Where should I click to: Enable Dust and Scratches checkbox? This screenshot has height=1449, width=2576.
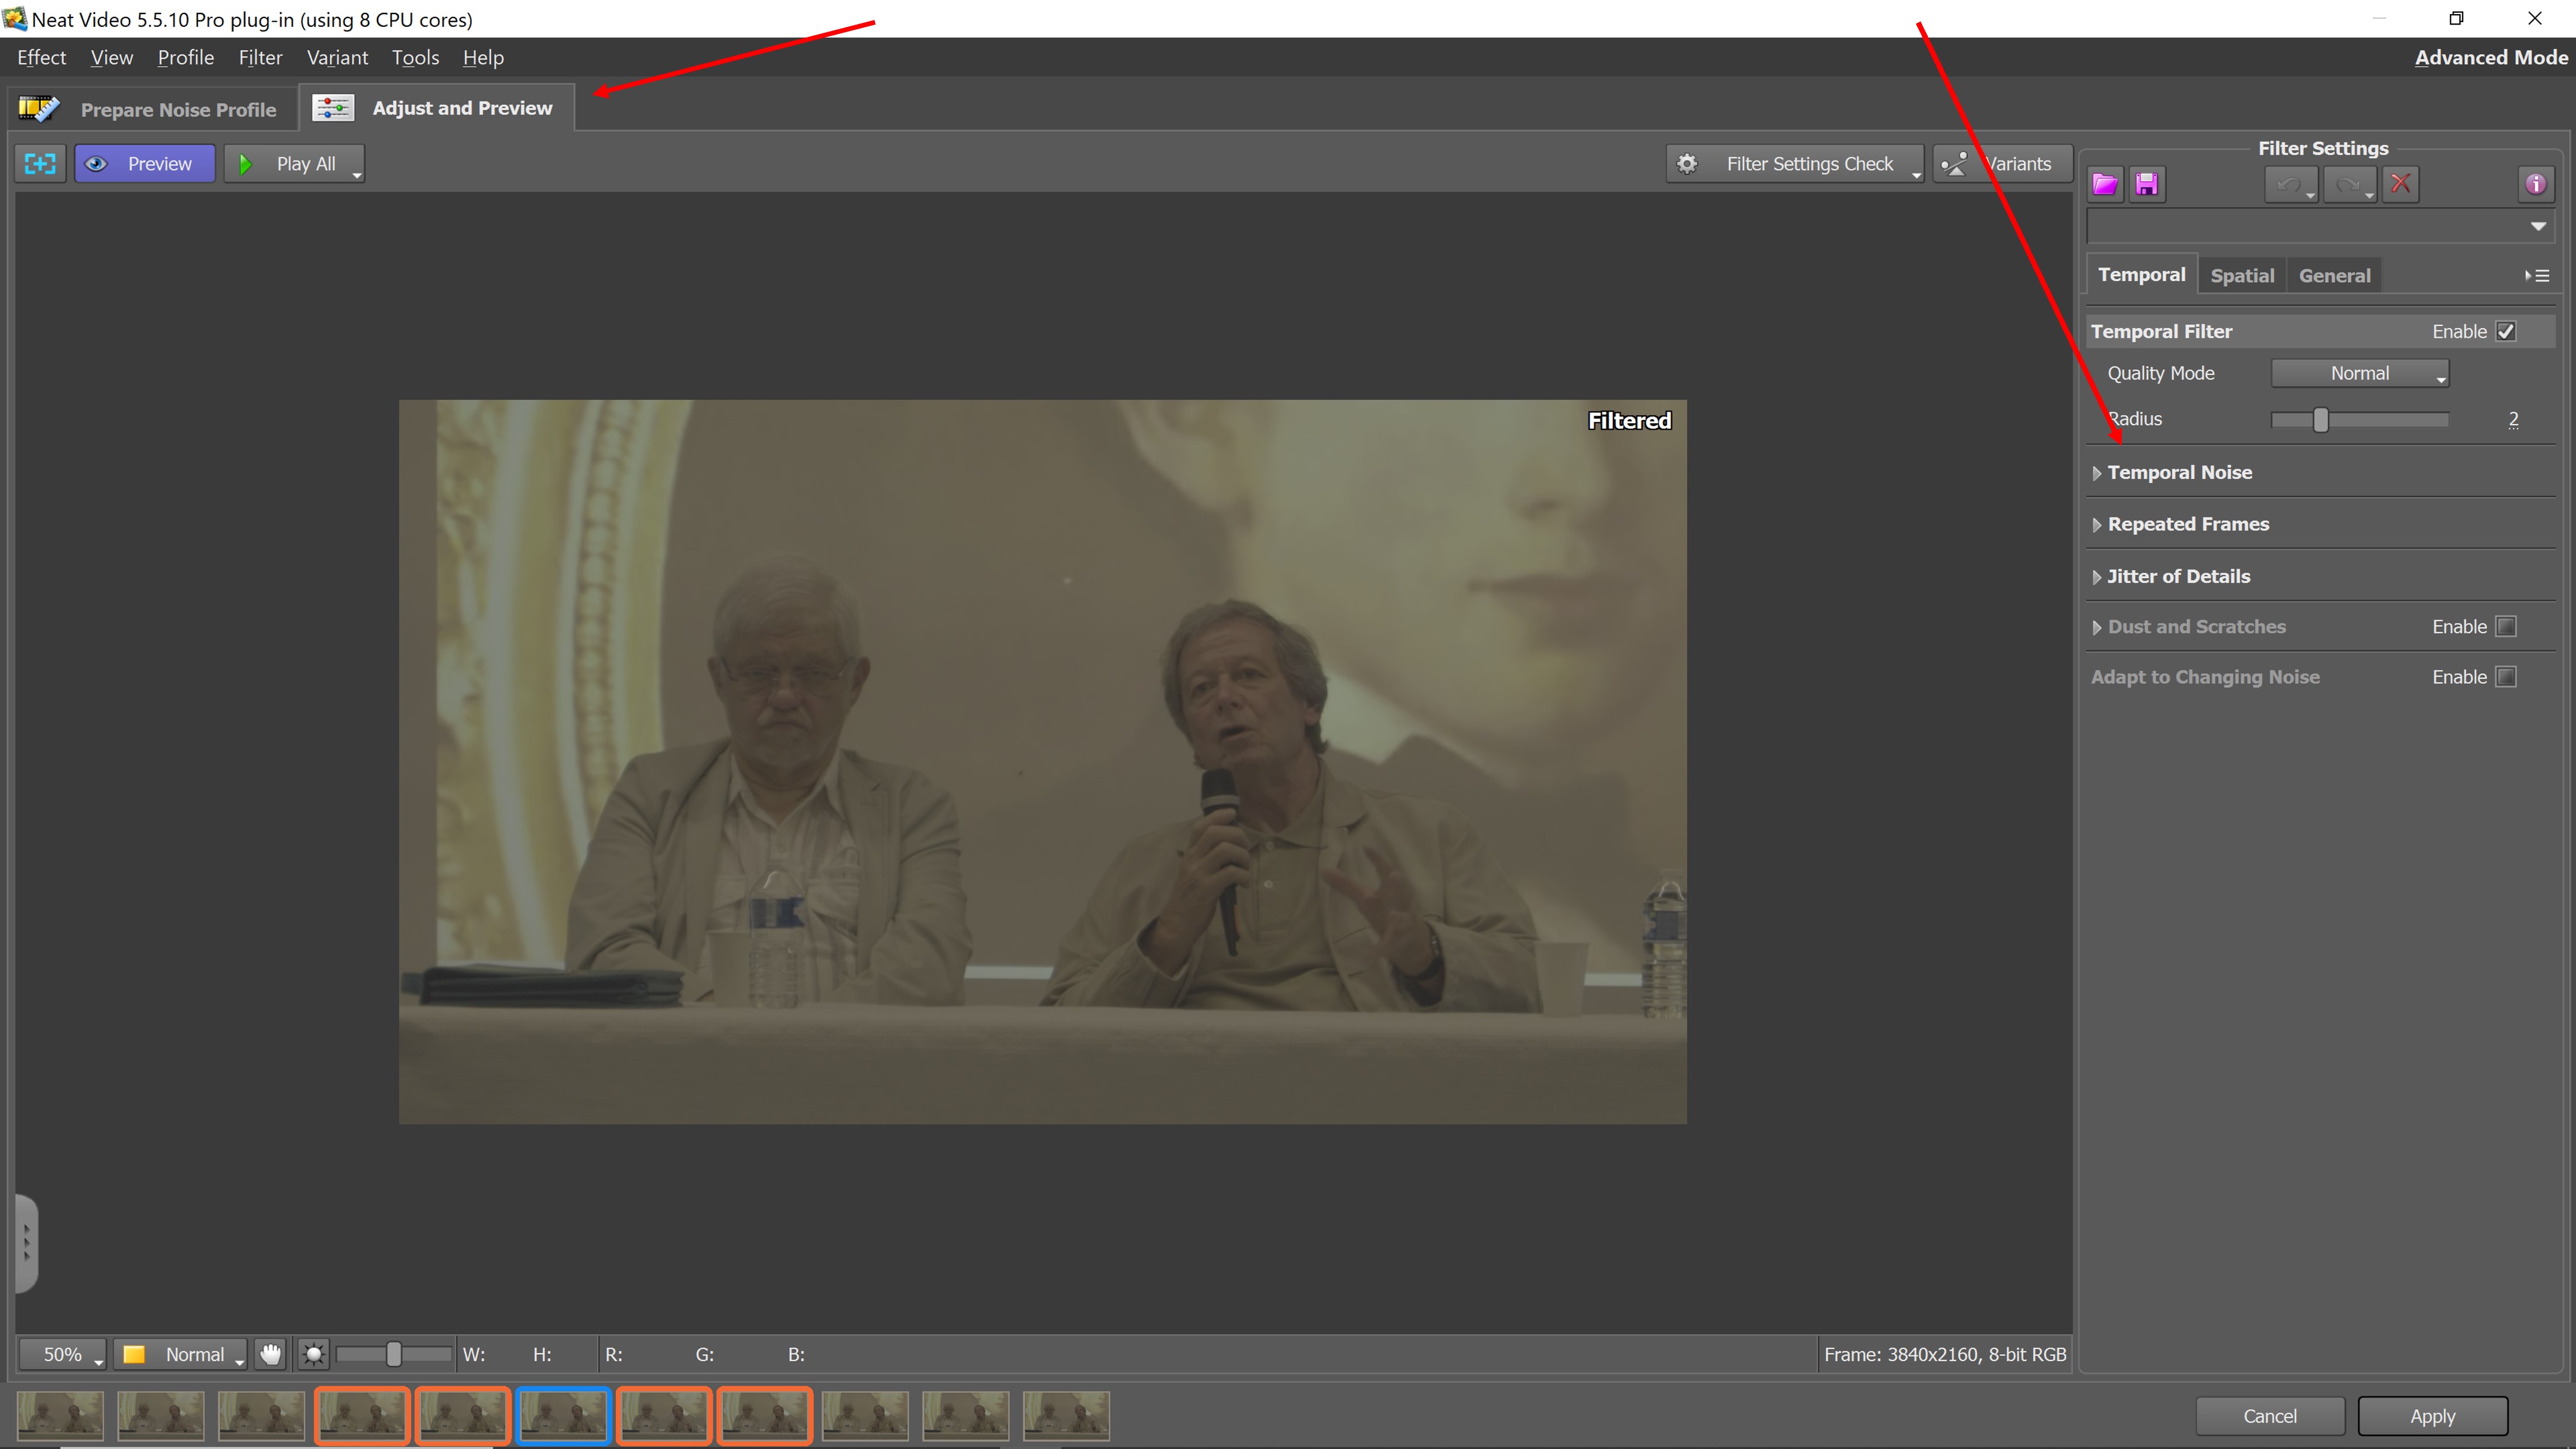(x=2506, y=627)
